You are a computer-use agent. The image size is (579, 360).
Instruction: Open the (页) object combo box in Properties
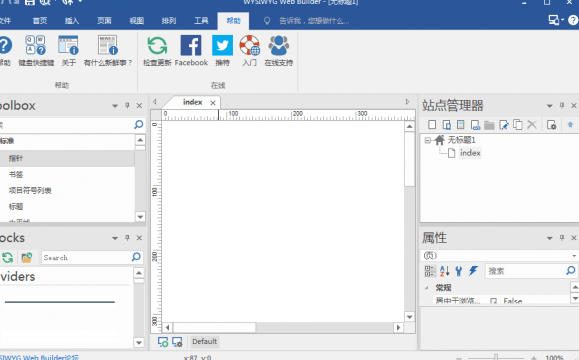click(499, 256)
